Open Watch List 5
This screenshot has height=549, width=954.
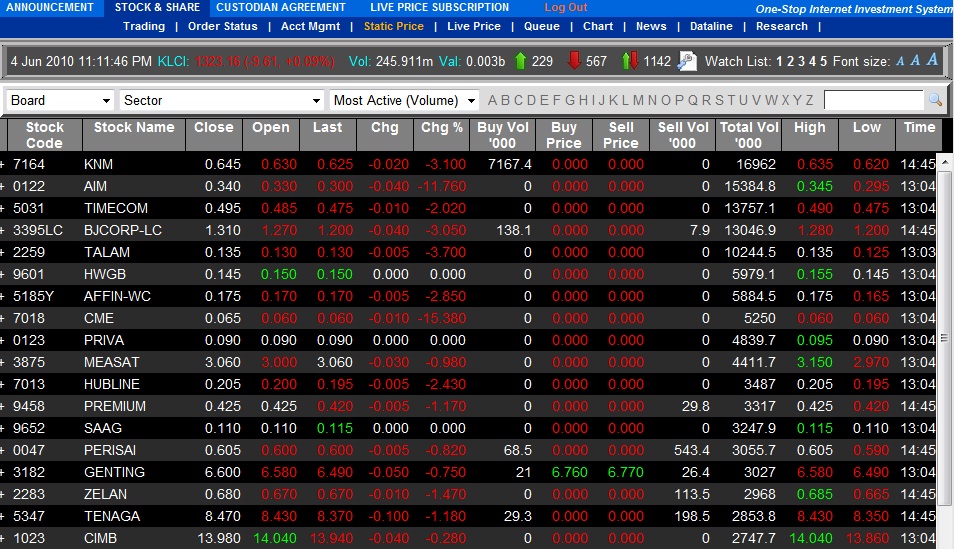(x=823, y=61)
